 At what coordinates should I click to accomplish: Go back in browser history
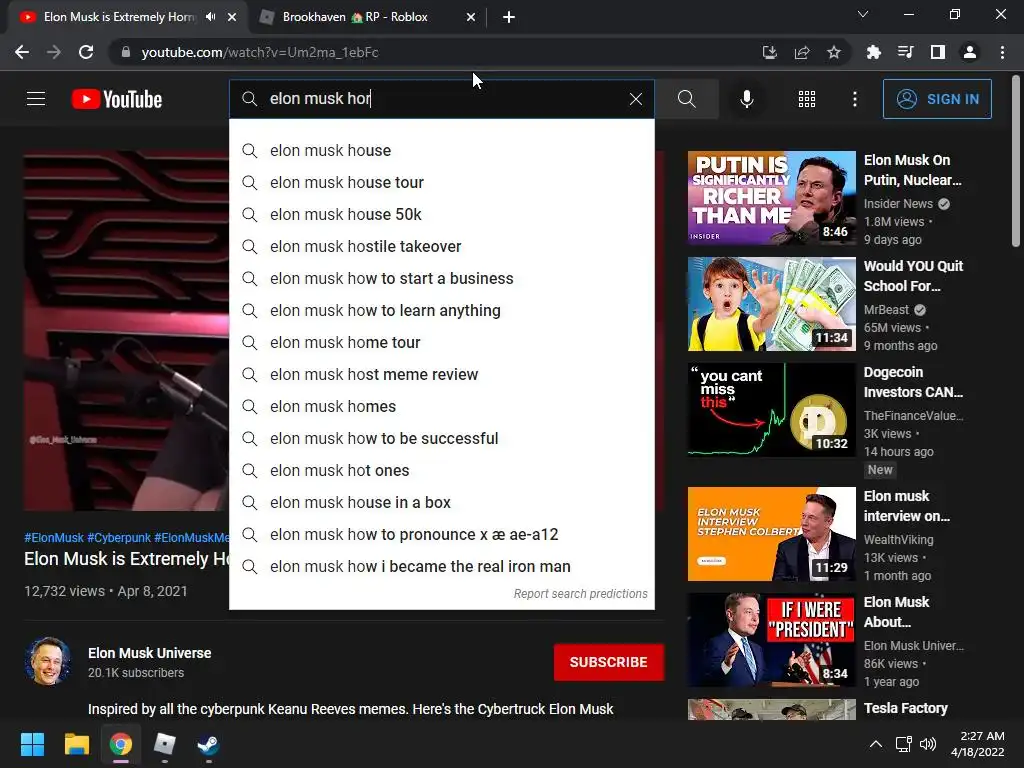click(x=22, y=52)
